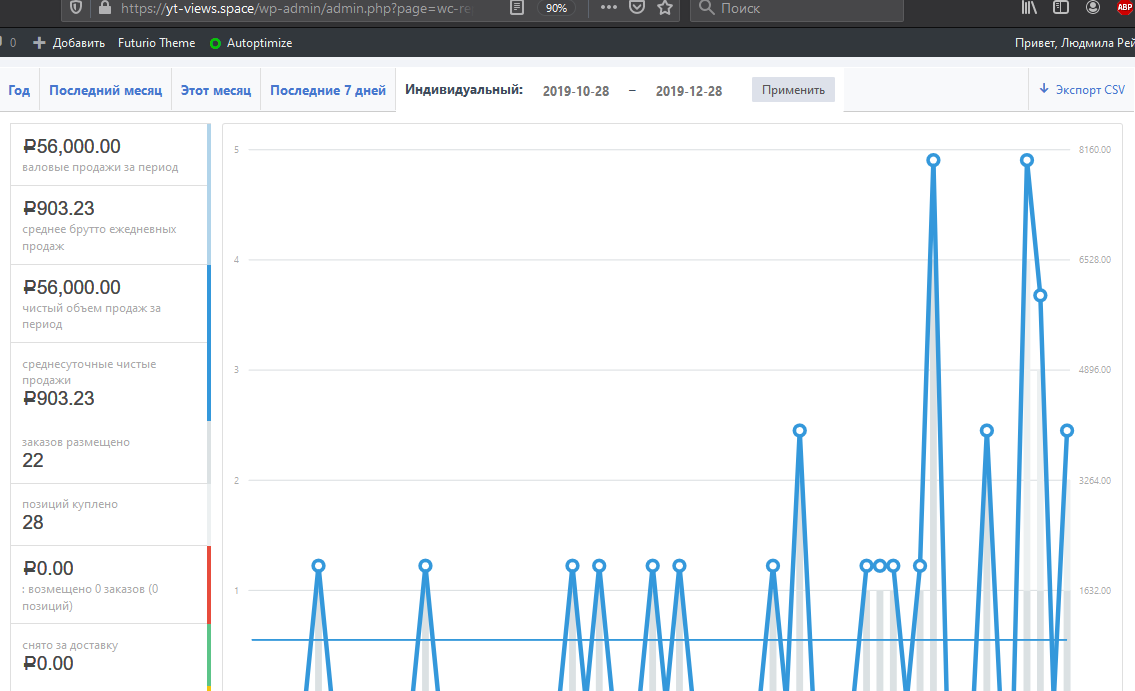Switch to the Этот месяц tab
Viewport: 1135px width, 691px height.
[x=216, y=90]
